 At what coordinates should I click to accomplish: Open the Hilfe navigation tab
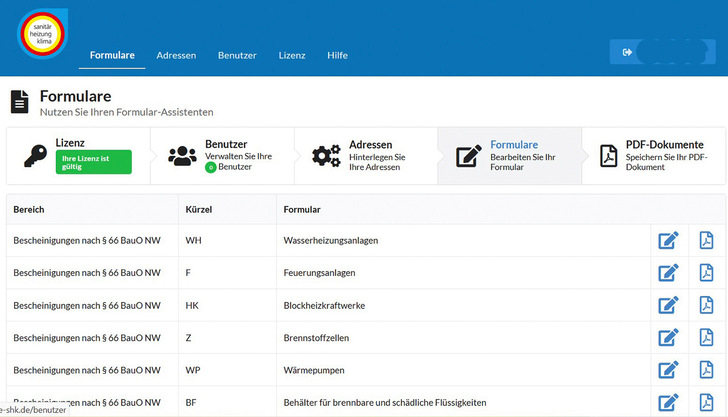pyautogui.click(x=337, y=55)
